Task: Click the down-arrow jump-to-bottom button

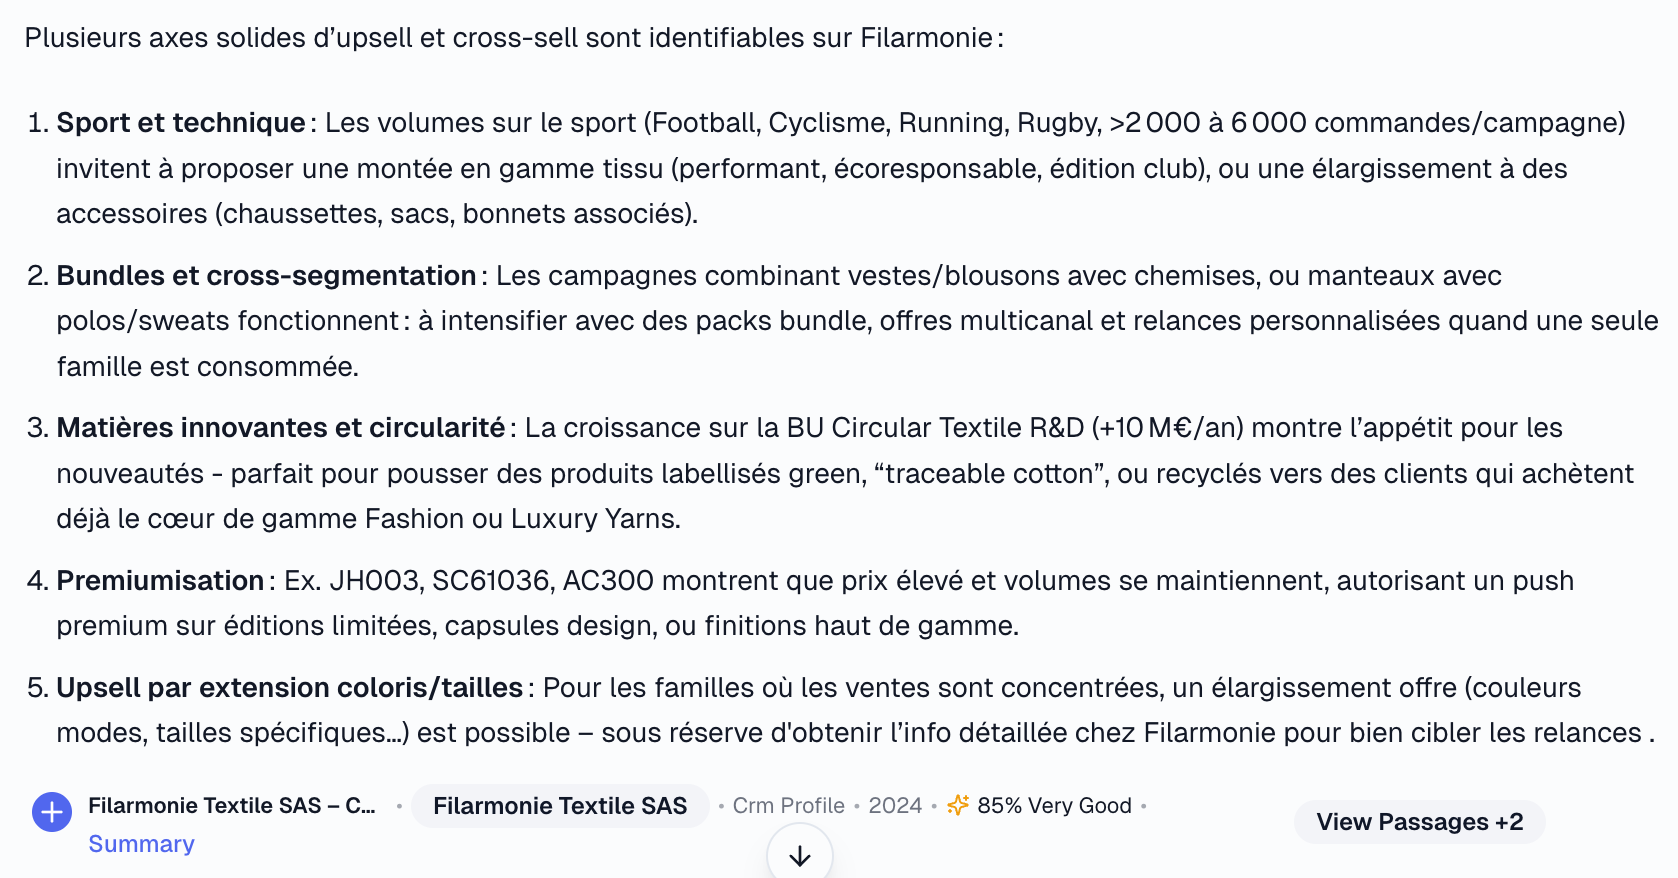Action: point(800,855)
